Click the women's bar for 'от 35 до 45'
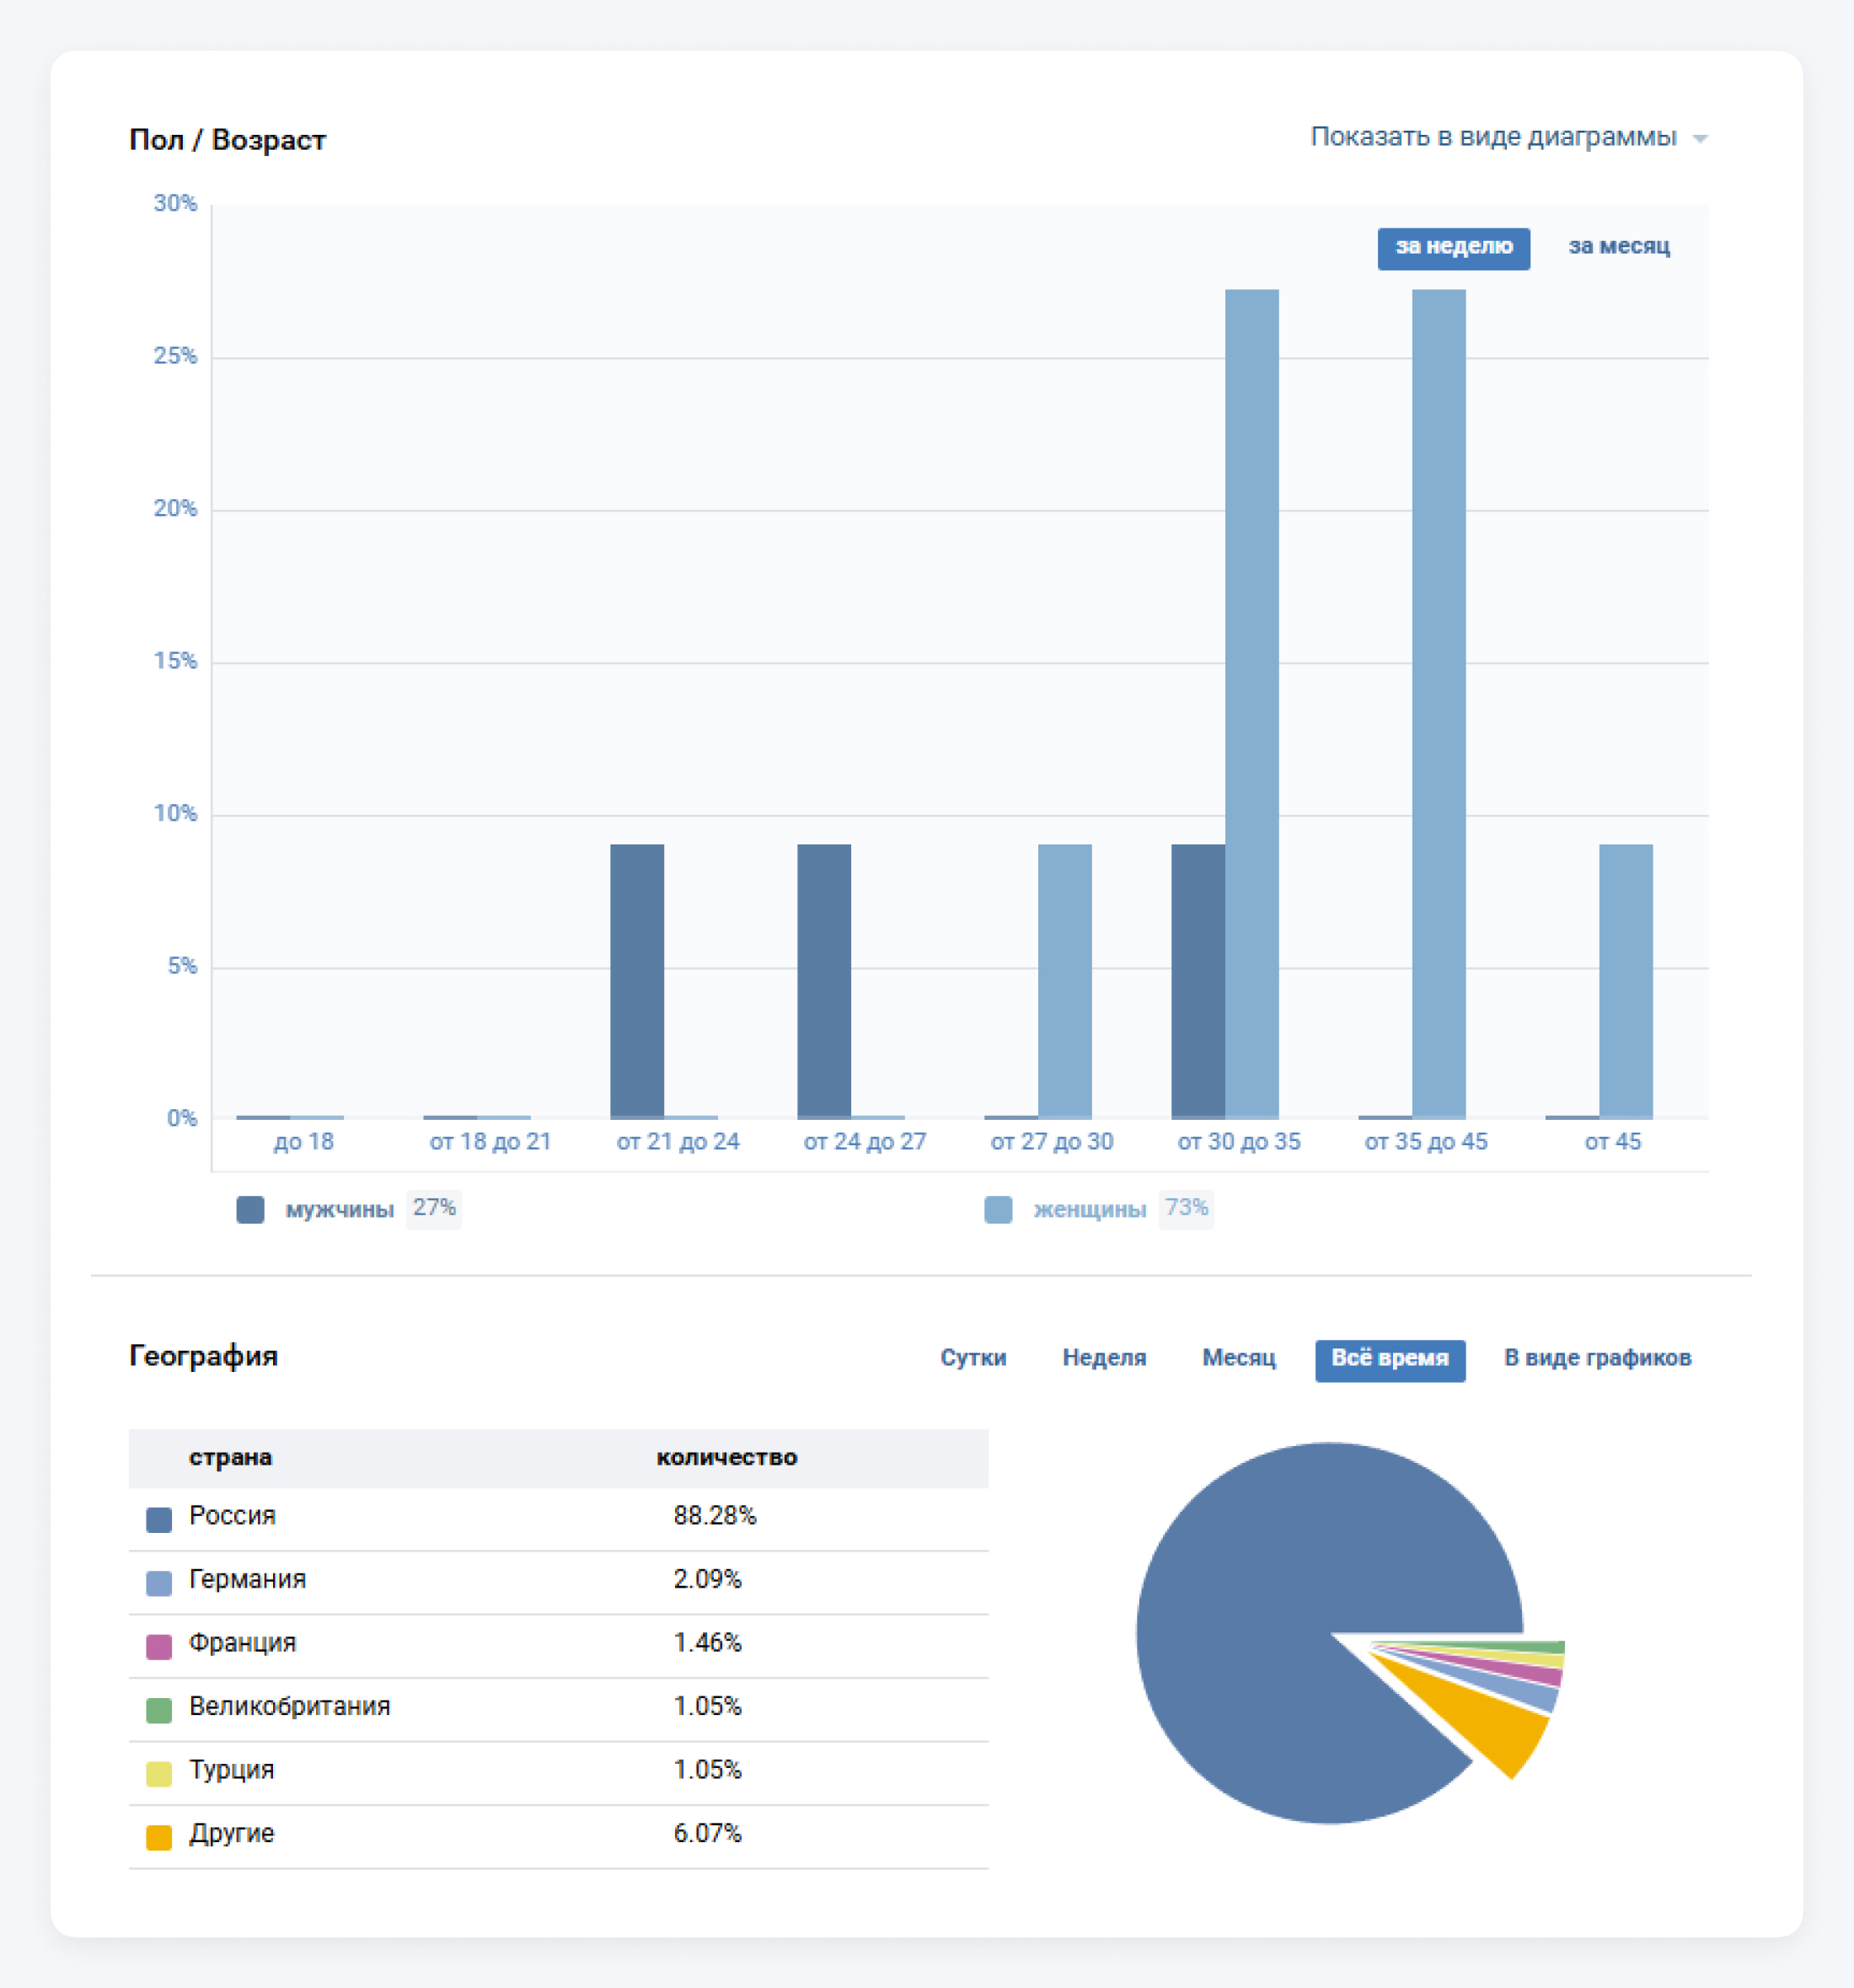This screenshot has width=1854, height=1988. click(1438, 704)
